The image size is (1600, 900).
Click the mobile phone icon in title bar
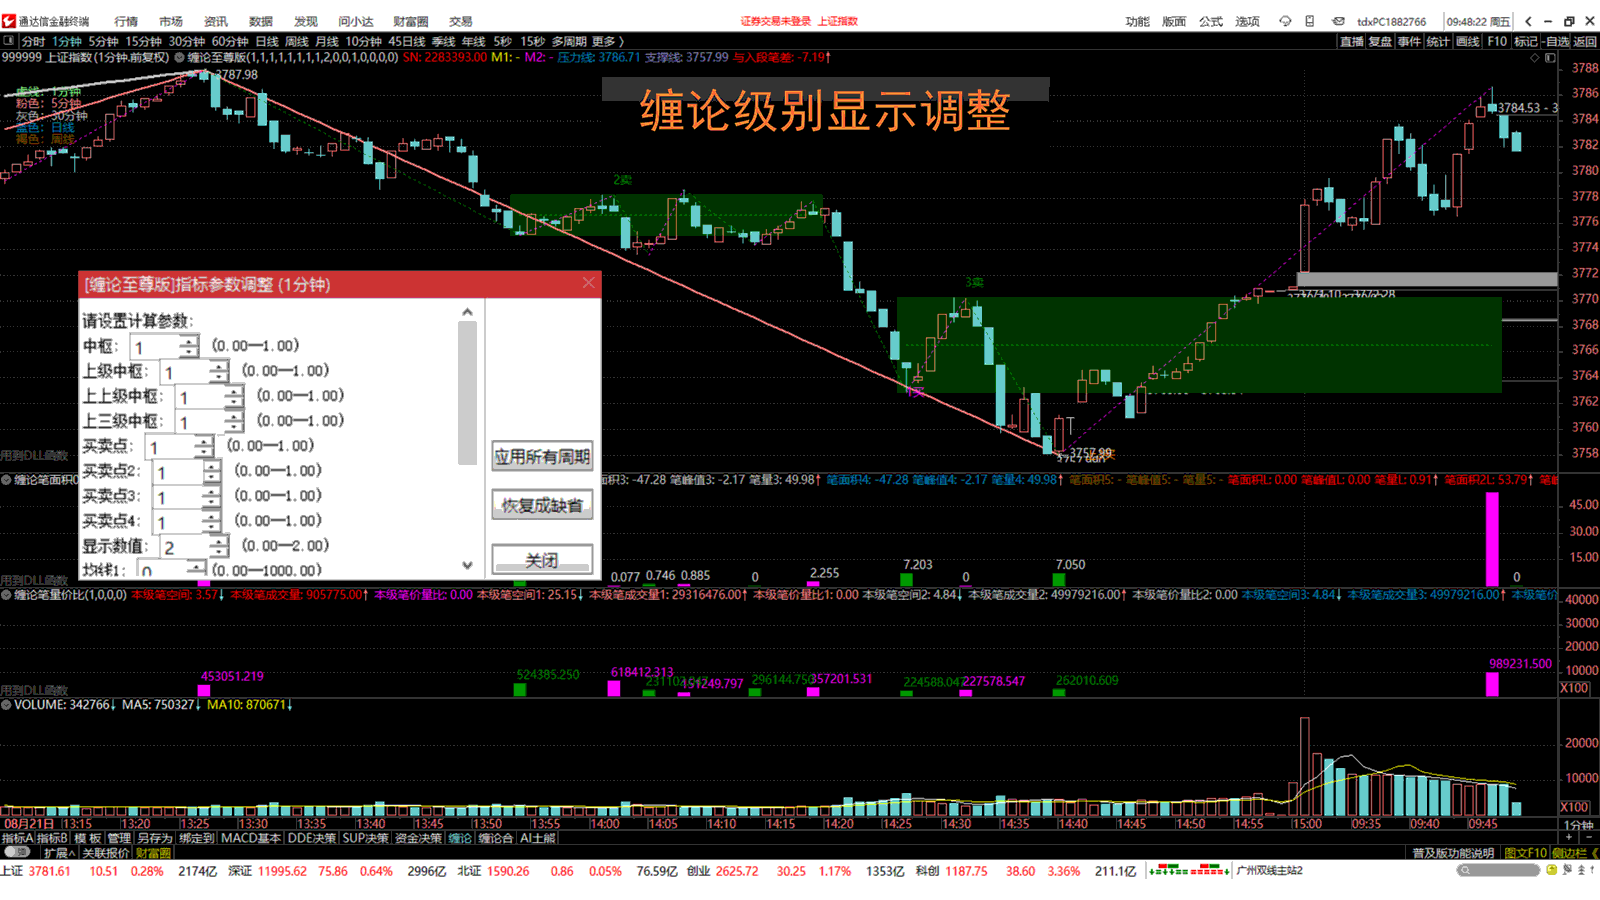click(1310, 21)
